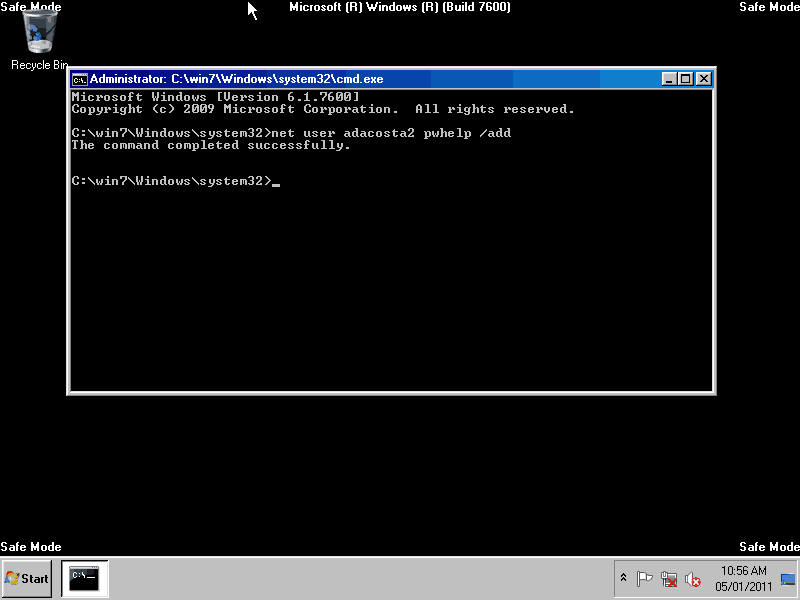Image resolution: width=800 pixels, height=600 pixels.
Task: Click the disconnected network tray icon
Action: click(x=669, y=579)
